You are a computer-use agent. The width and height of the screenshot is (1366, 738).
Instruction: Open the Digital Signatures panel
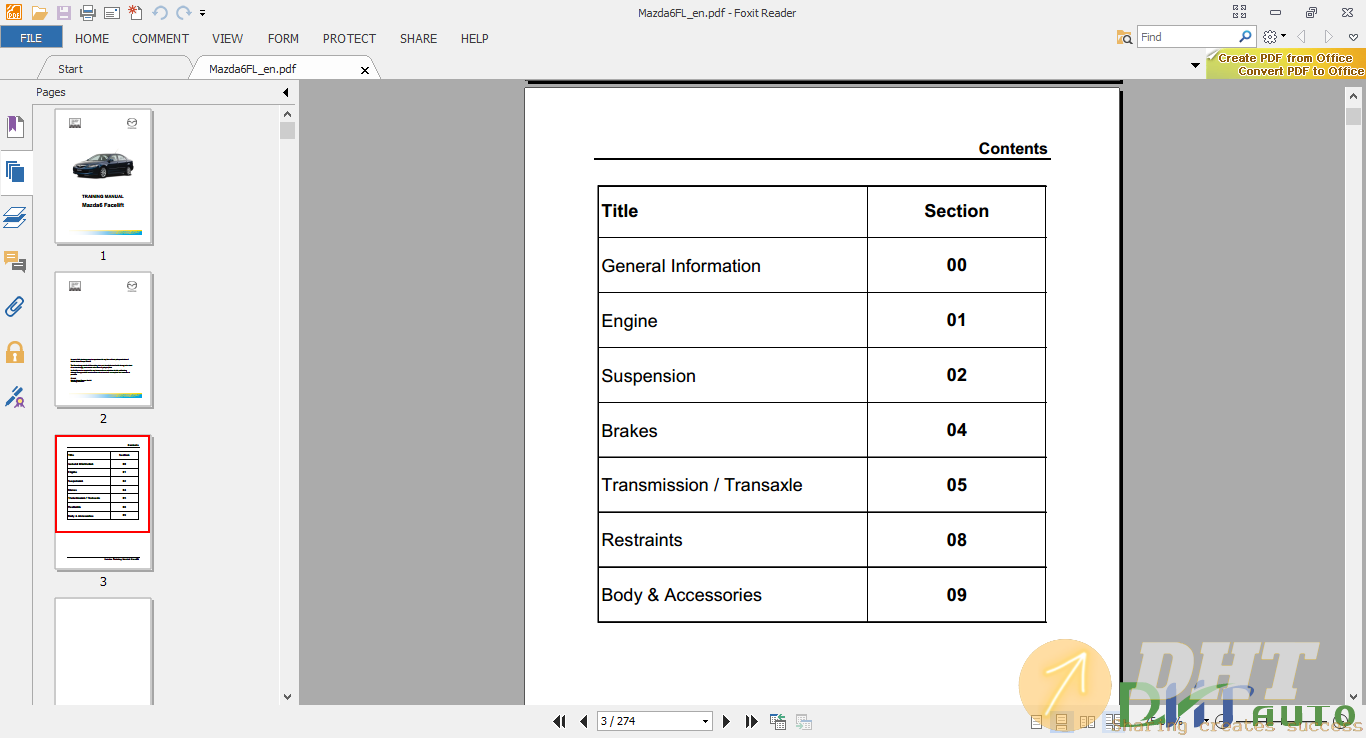15,397
